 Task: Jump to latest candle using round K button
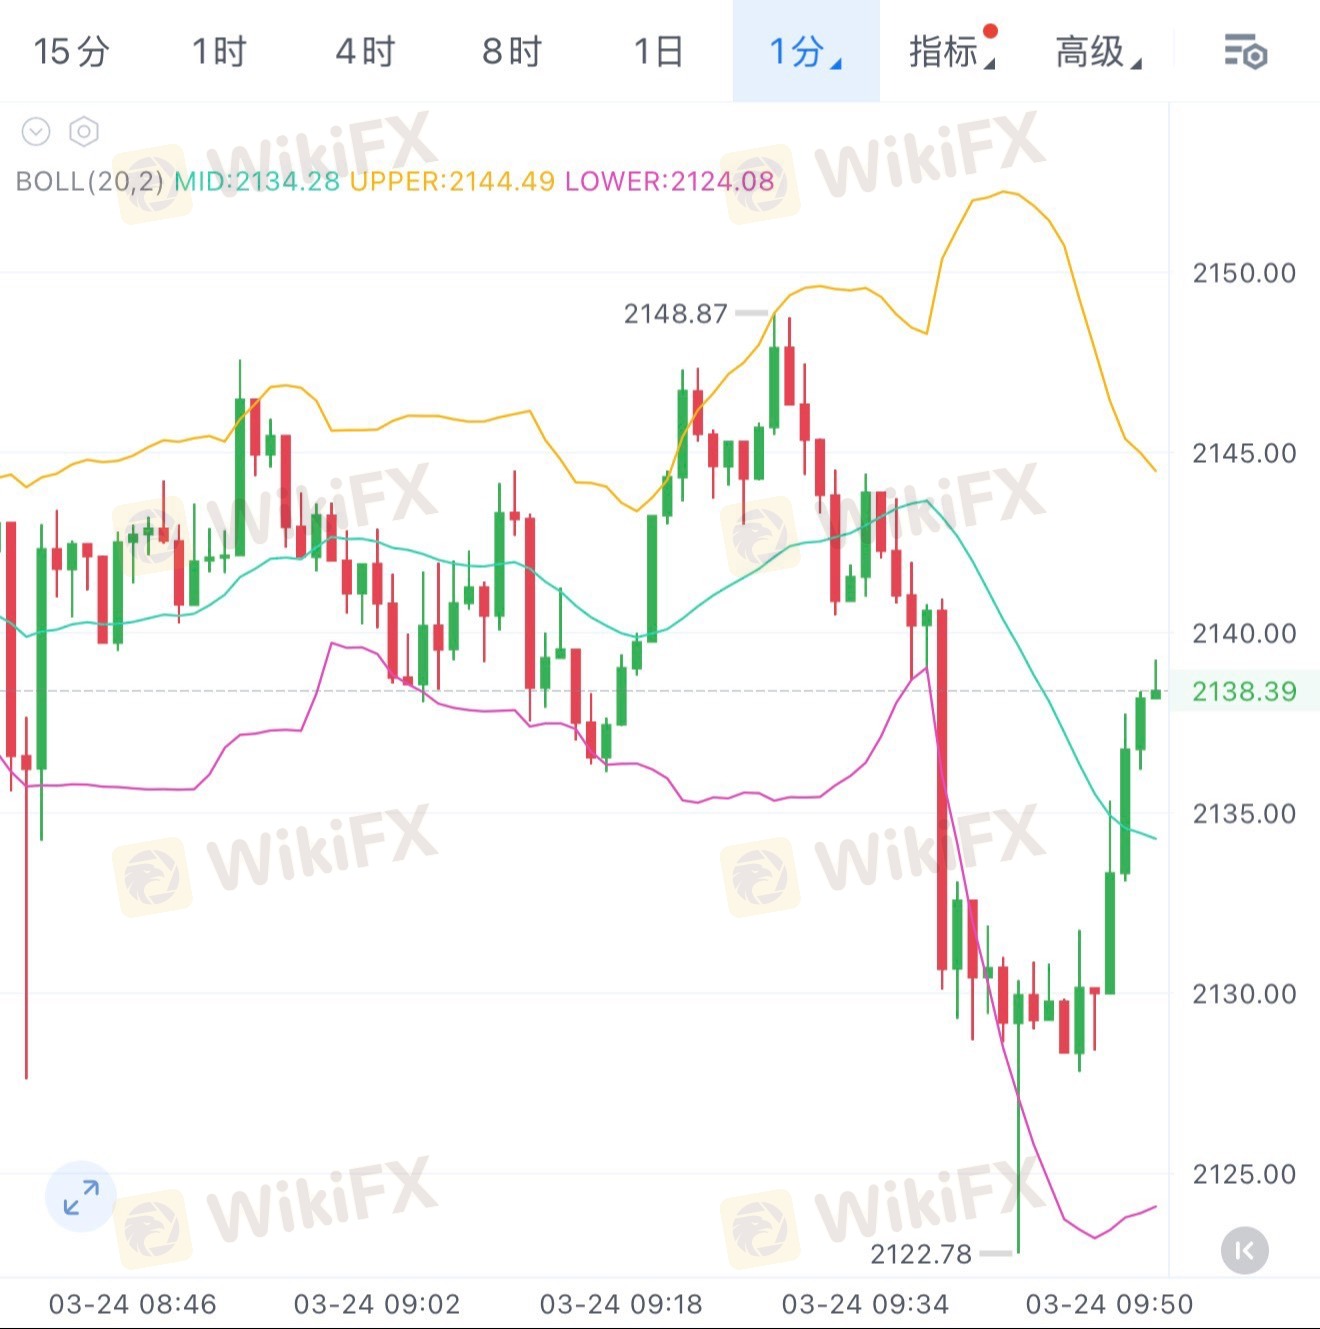point(1245,1250)
